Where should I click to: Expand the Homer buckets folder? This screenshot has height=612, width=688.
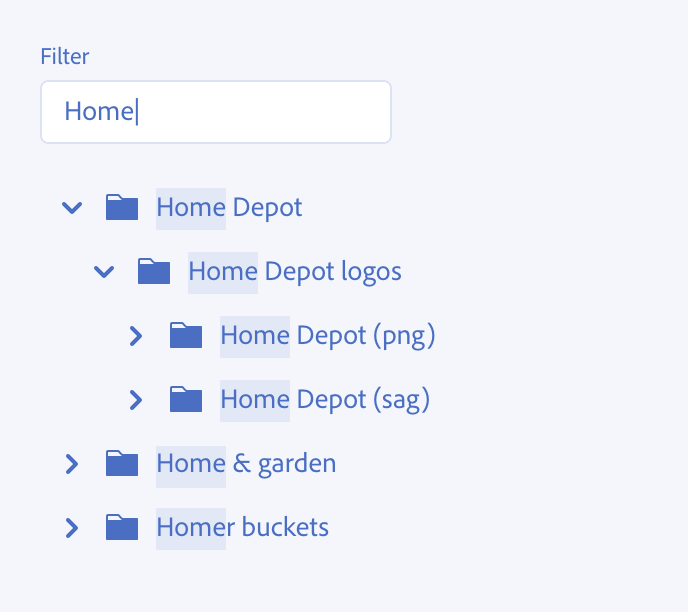point(71,528)
